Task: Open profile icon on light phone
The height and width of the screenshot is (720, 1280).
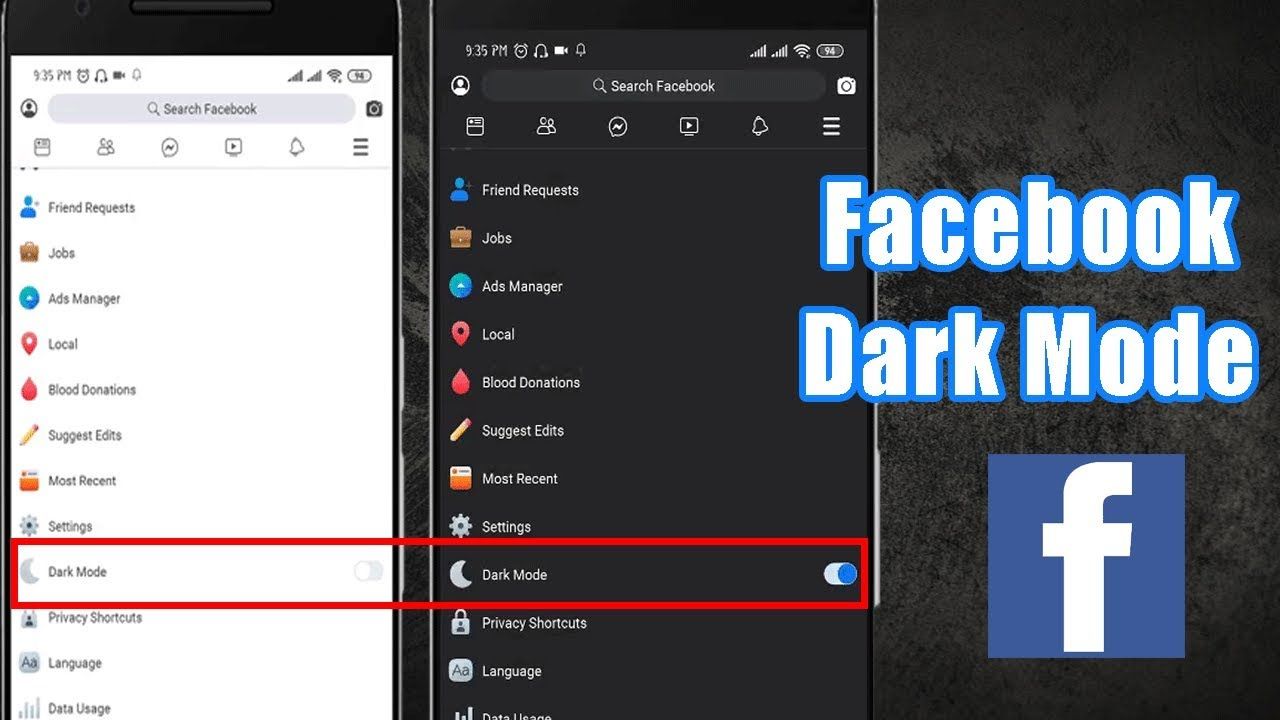Action: tap(29, 108)
